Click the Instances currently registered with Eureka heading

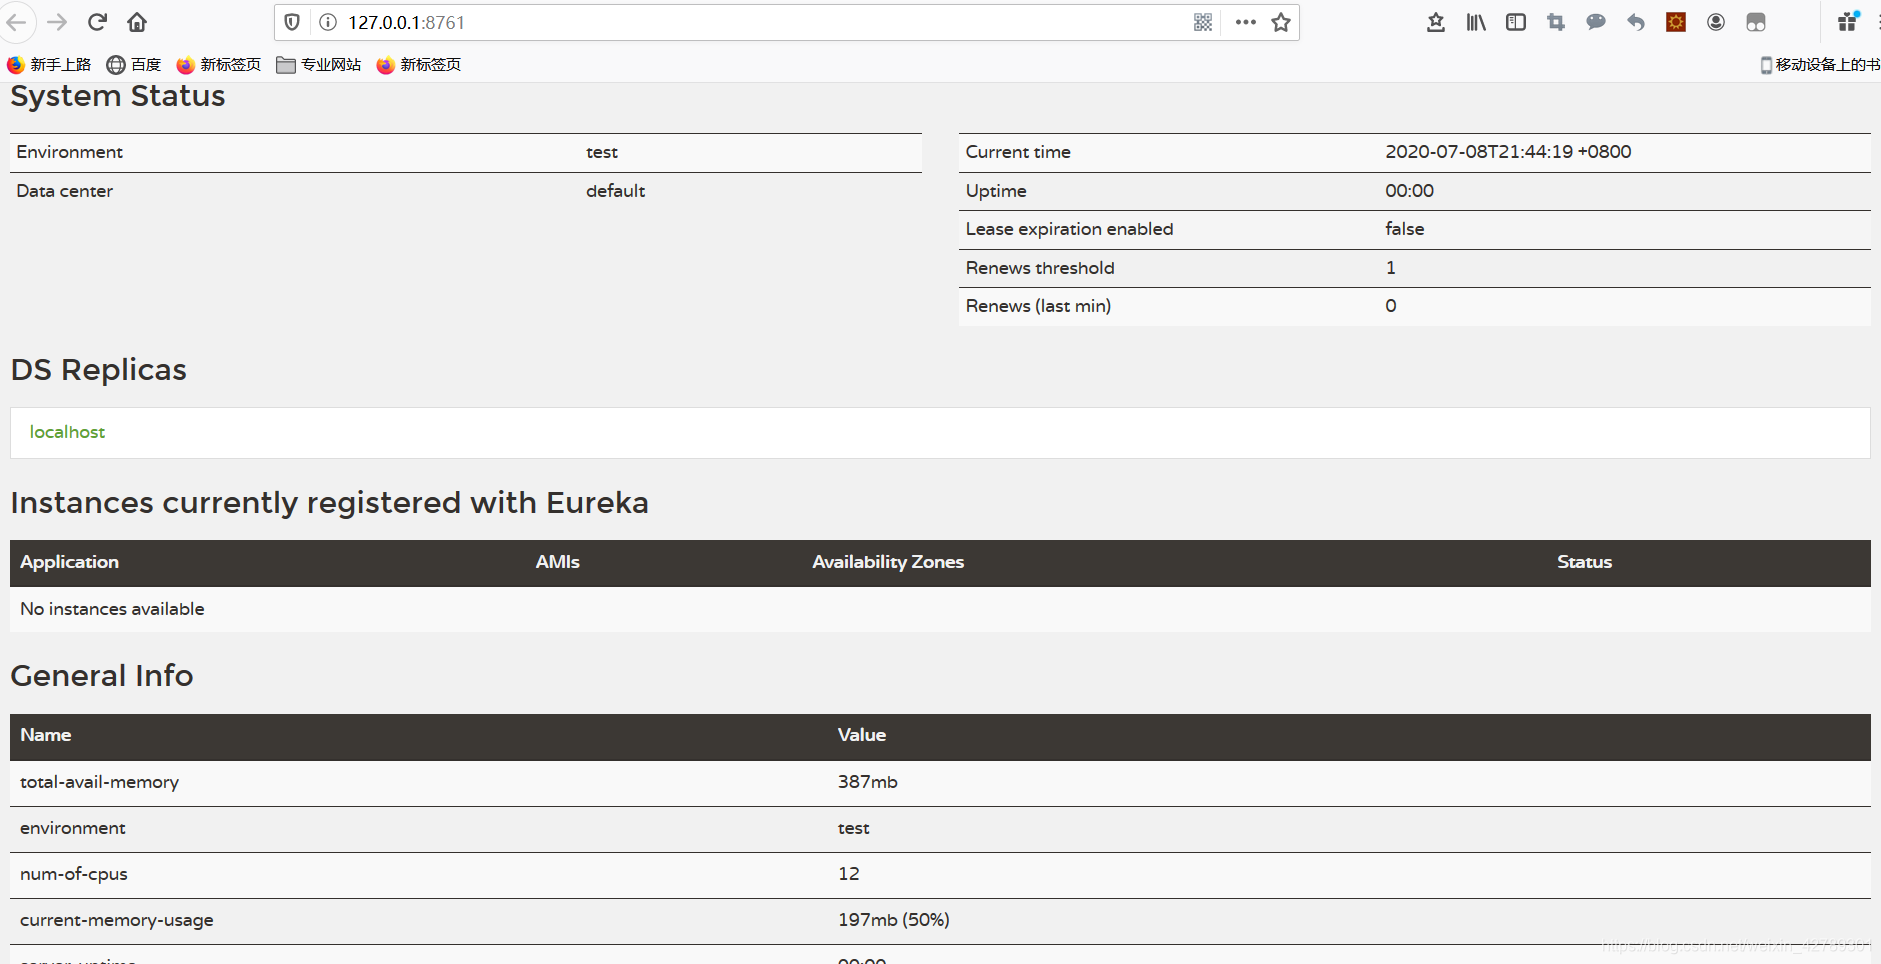(x=329, y=503)
